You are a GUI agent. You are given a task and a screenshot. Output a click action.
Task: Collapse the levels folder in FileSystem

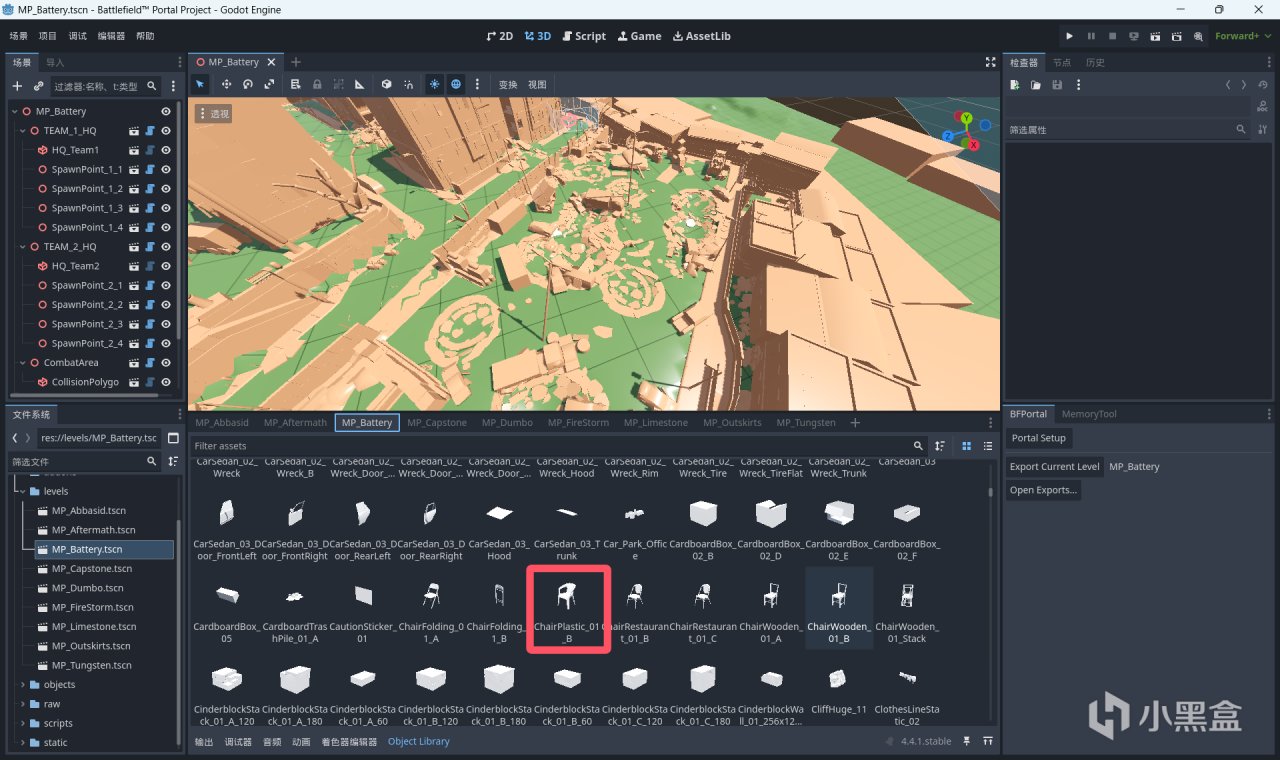pyautogui.click(x=22, y=491)
